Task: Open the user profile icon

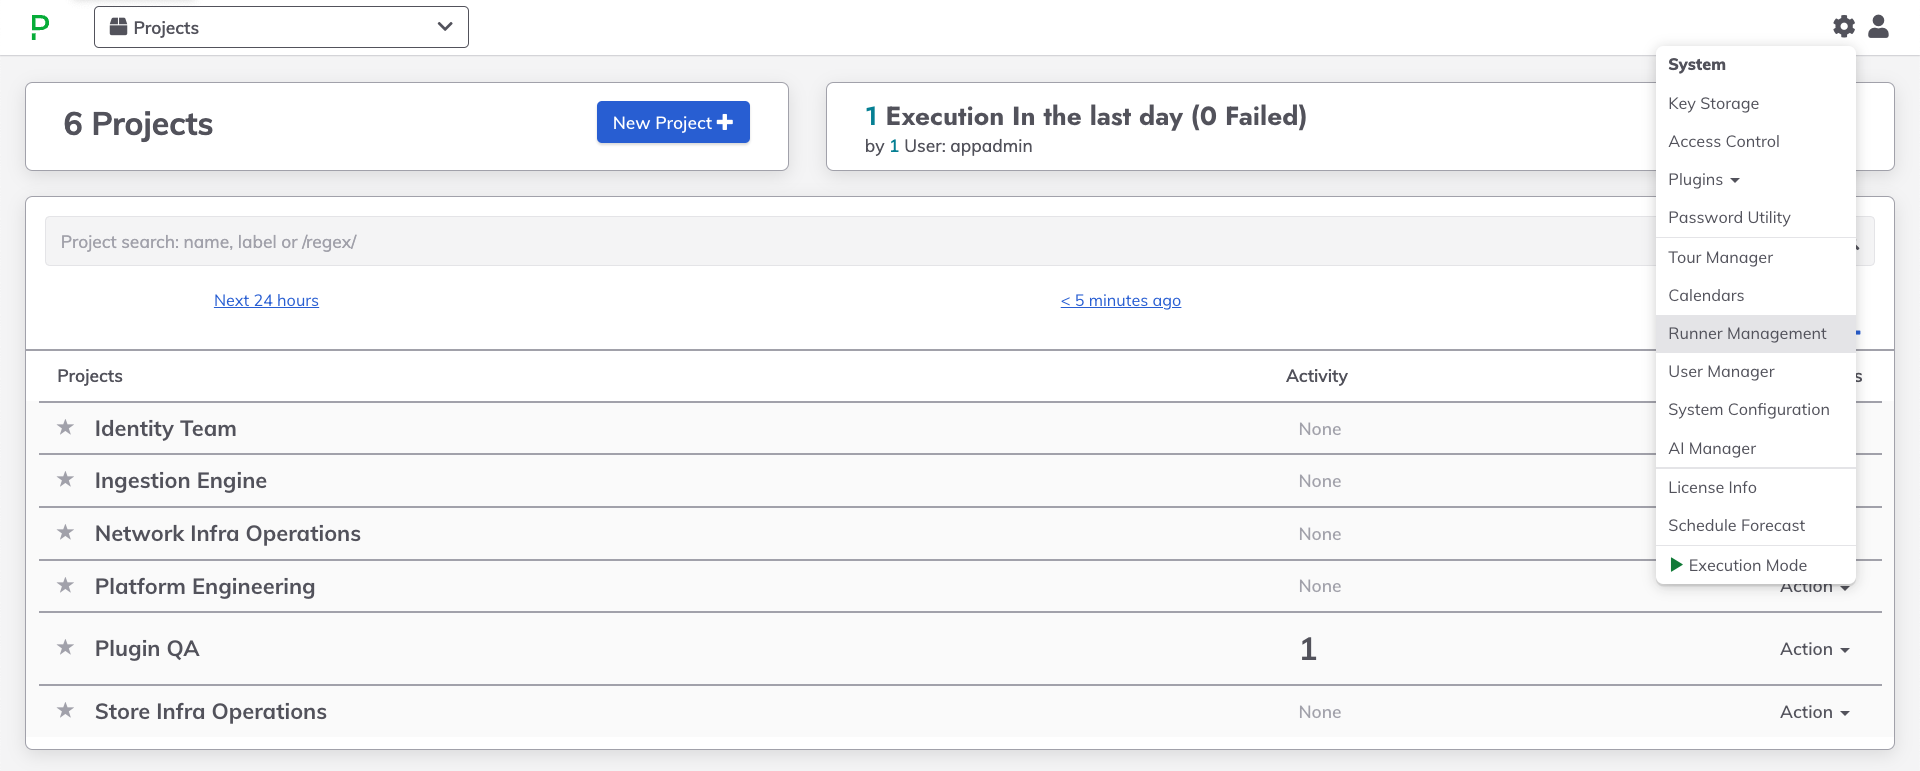Action: click(x=1879, y=27)
